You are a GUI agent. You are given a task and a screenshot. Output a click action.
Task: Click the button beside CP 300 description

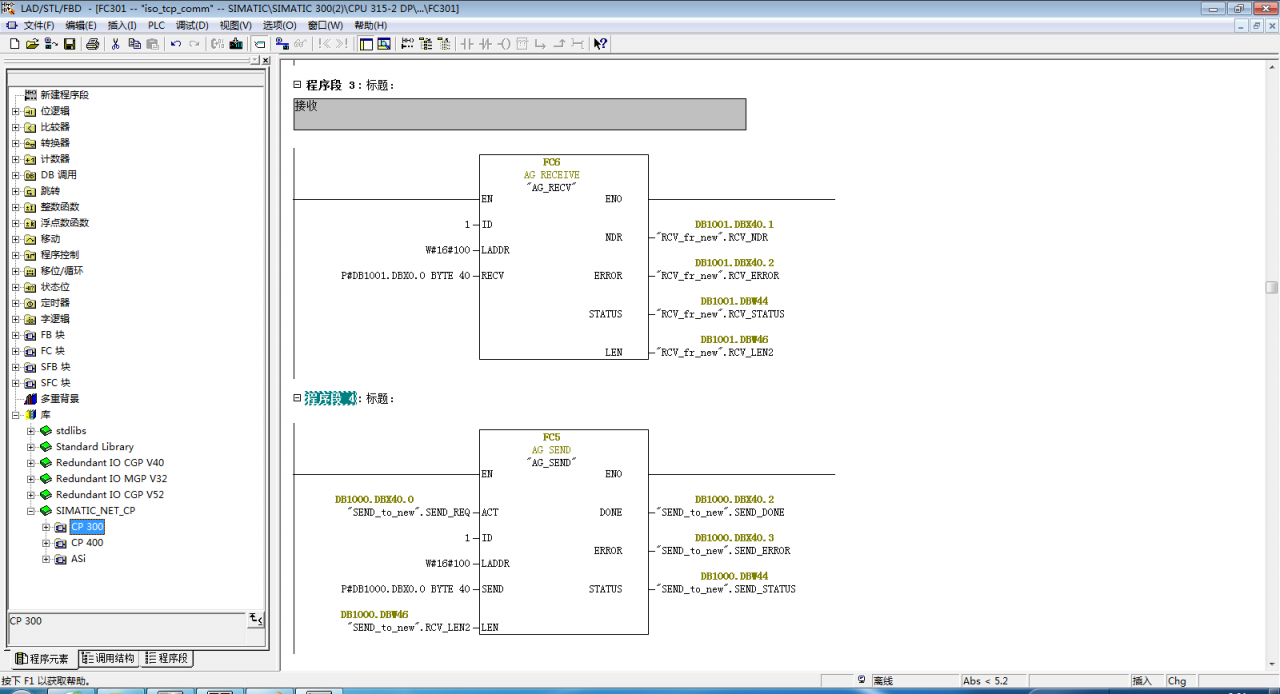point(256,620)
